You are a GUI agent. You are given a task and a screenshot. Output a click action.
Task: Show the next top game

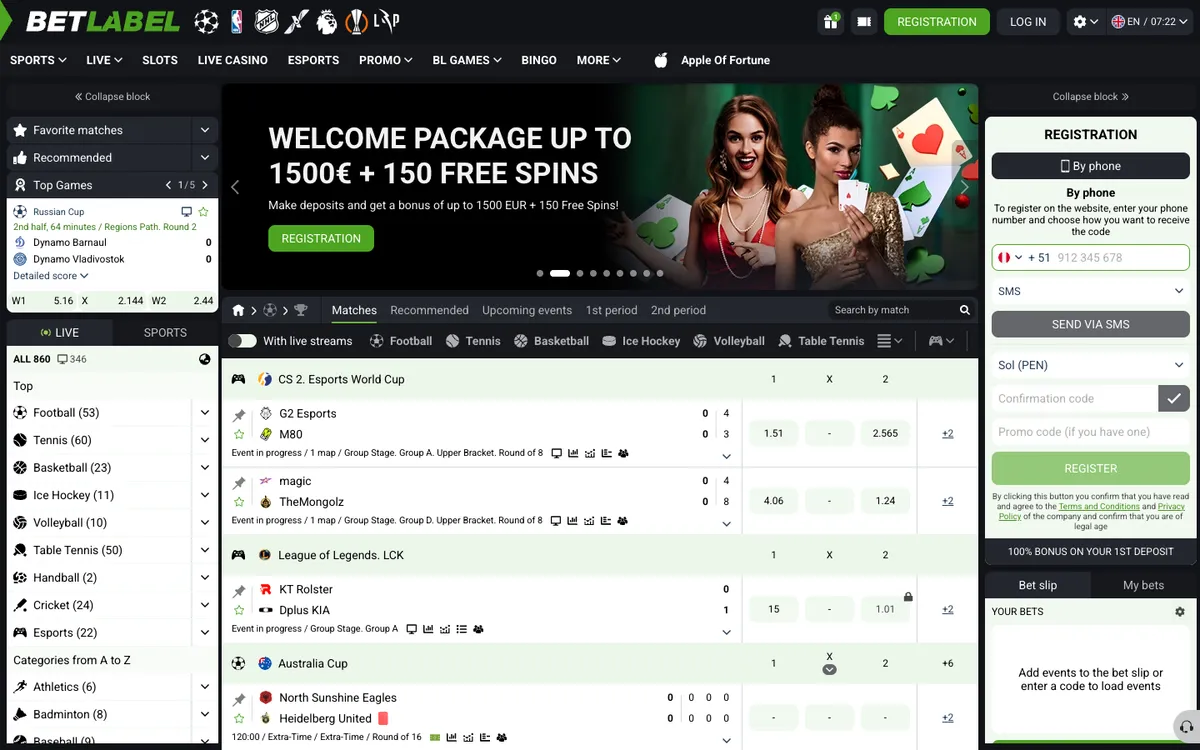click(205, 185)
